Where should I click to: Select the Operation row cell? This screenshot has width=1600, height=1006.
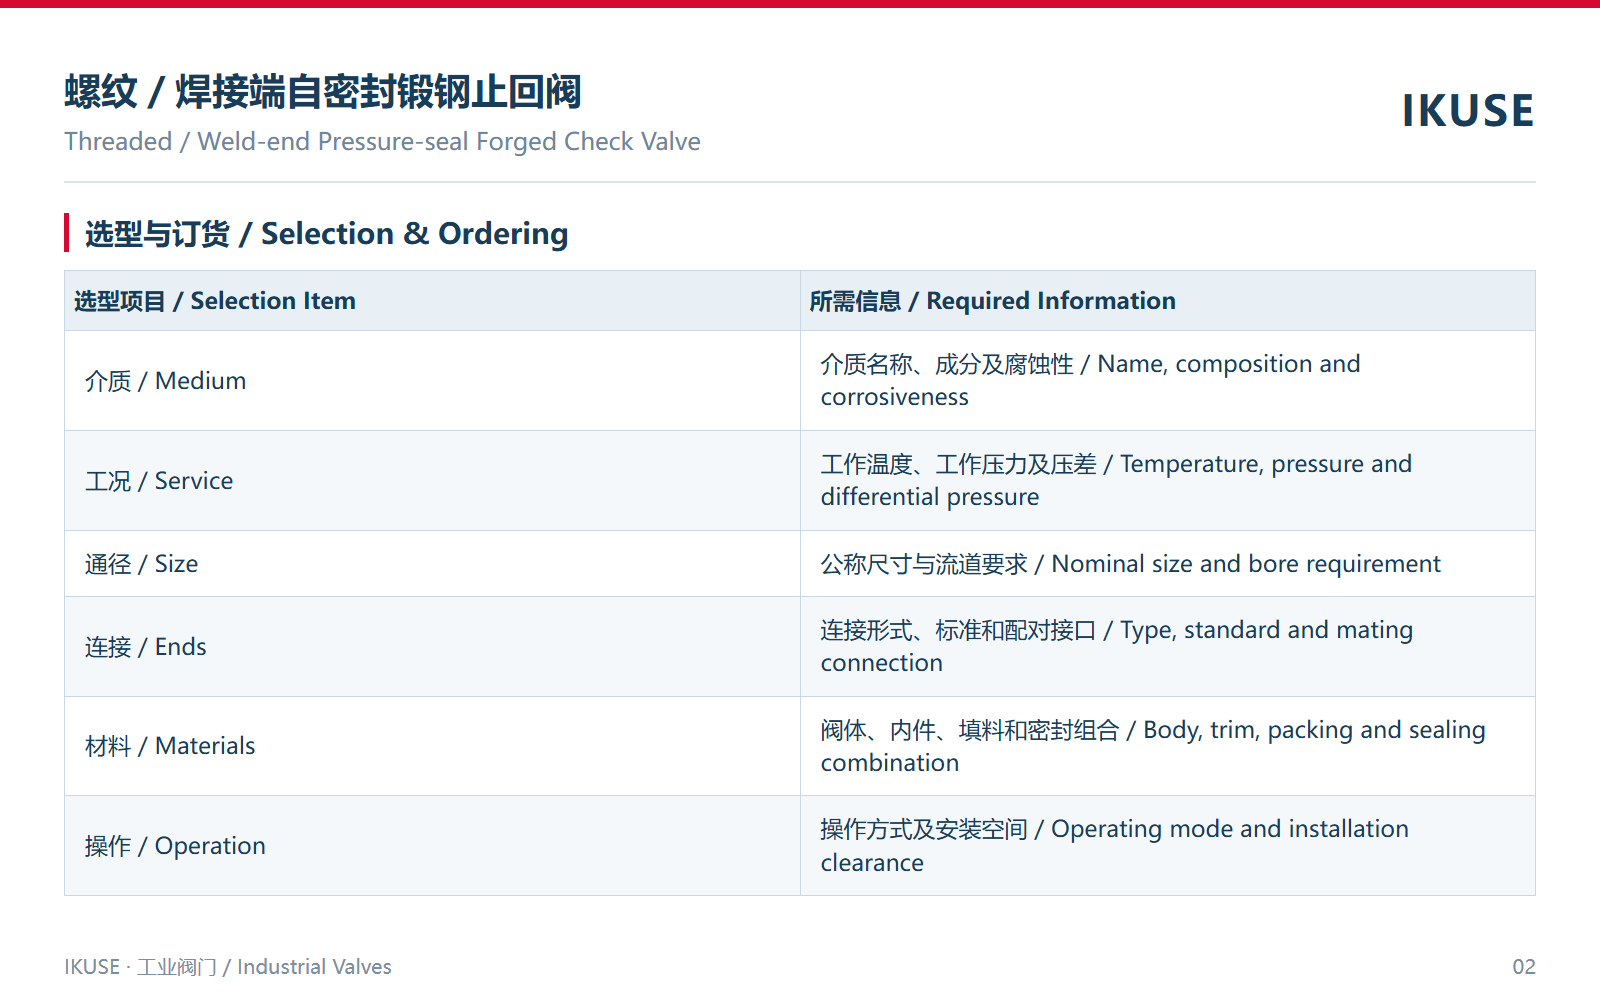point(432,846)
